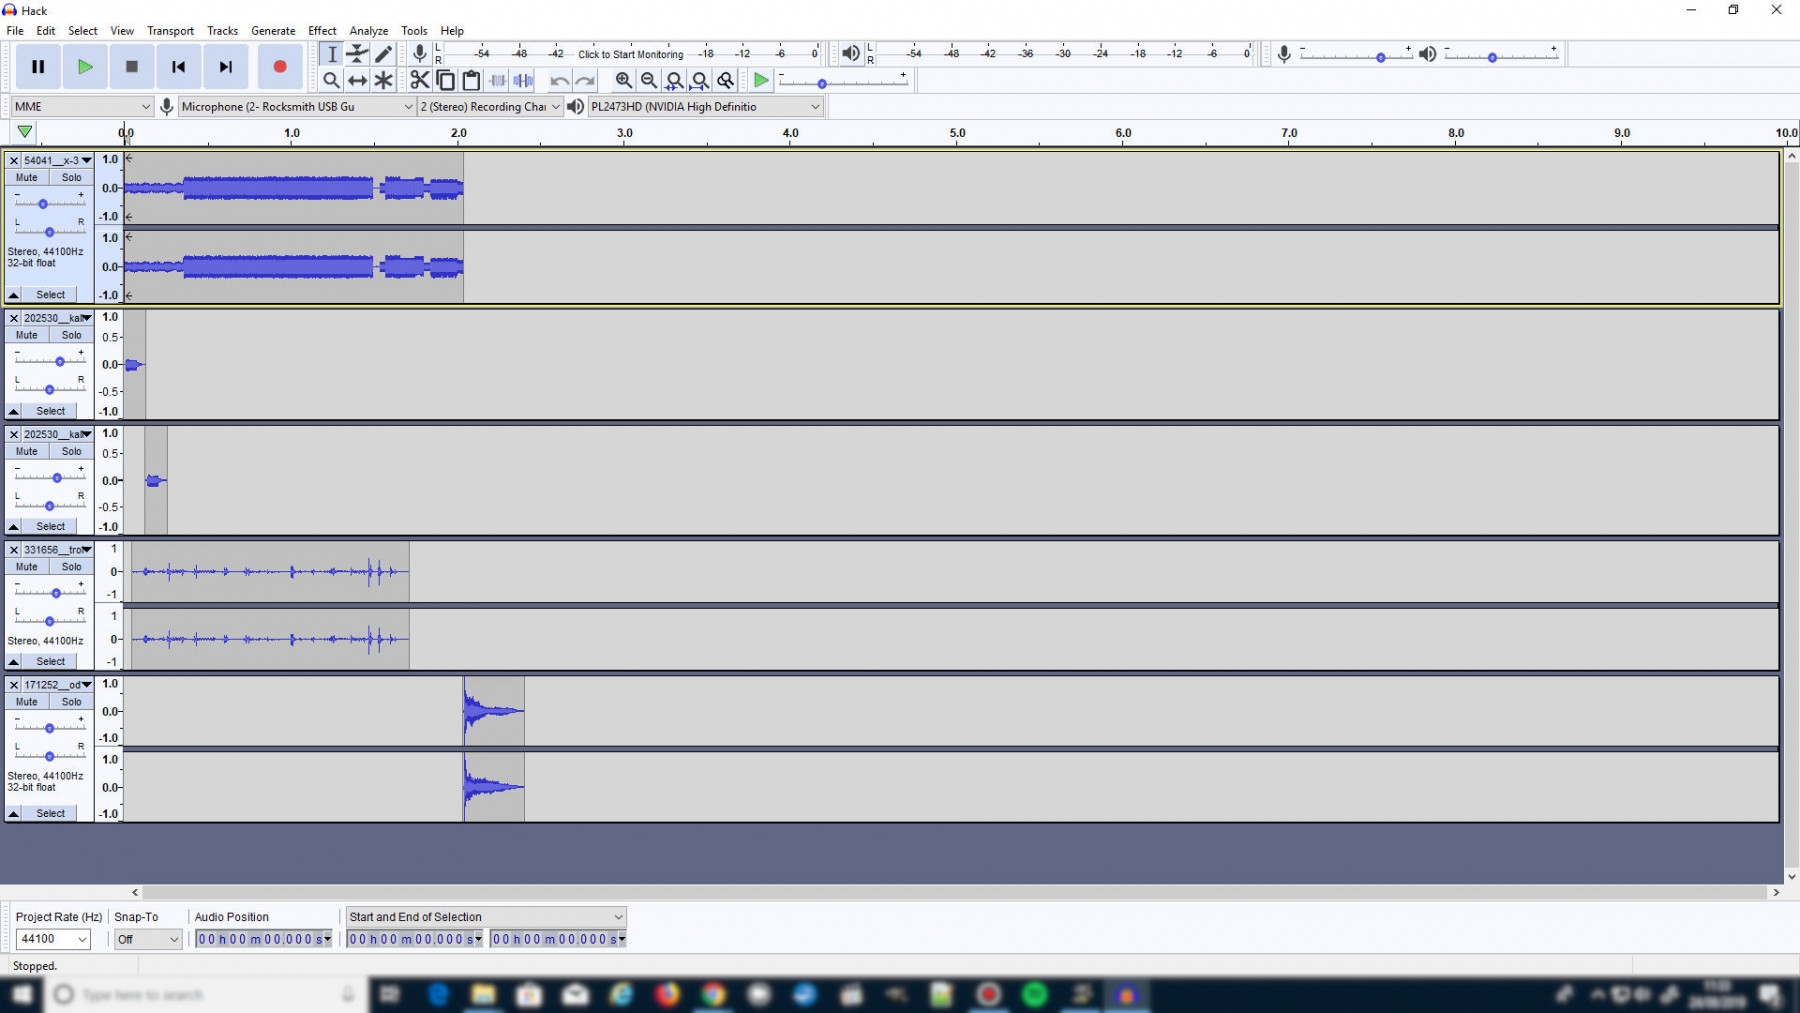
Task: Select the Envelope tool
Action: point(357,54)
